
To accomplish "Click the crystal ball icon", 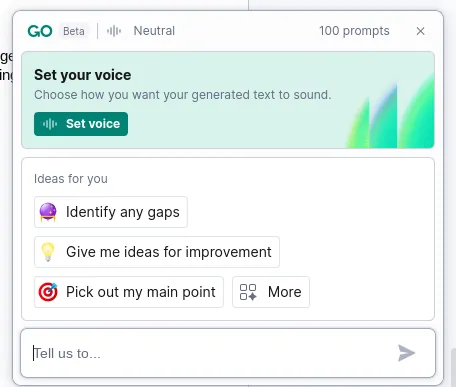I will (x=48, y=212).
